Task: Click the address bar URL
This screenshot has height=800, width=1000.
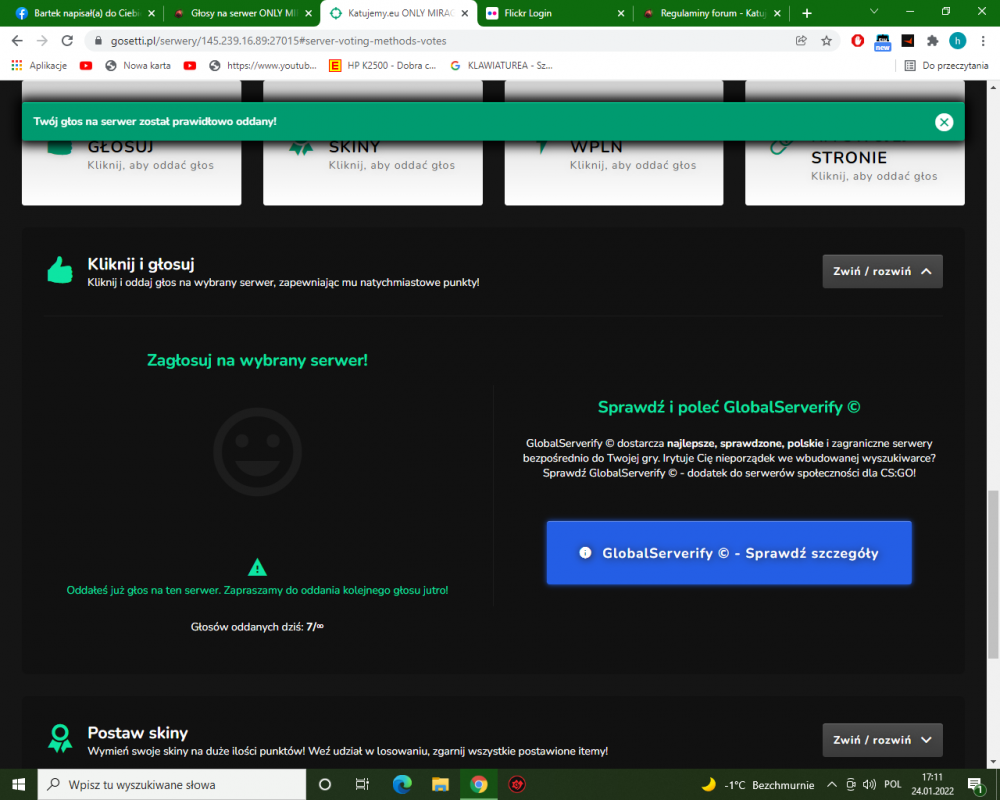Action: tap(279, 41)
